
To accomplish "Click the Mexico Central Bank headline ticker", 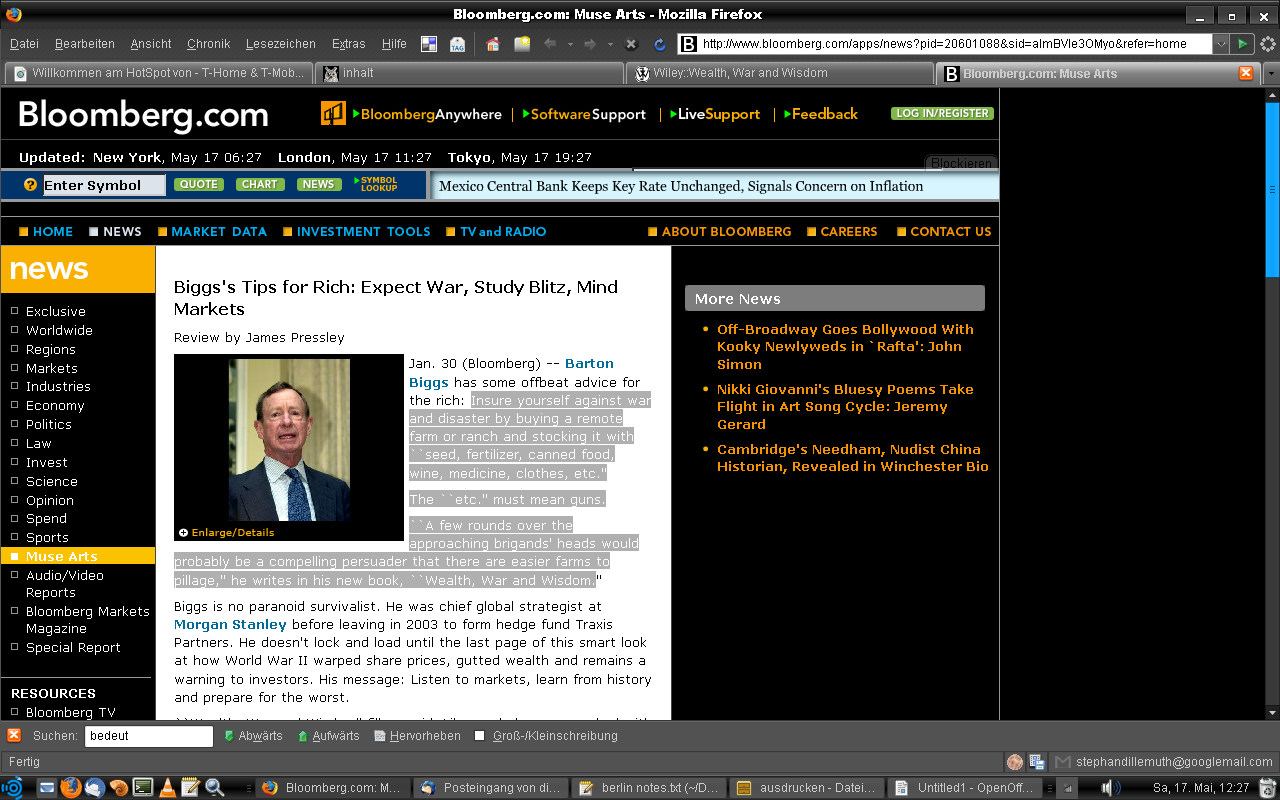I will click(x=681, y=186).
